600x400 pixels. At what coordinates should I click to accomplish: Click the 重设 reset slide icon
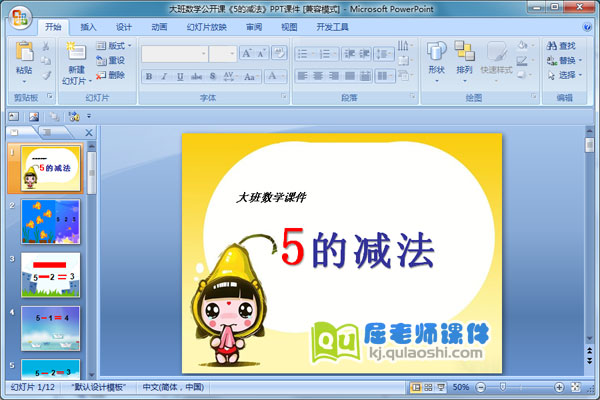tap(101, 60)
